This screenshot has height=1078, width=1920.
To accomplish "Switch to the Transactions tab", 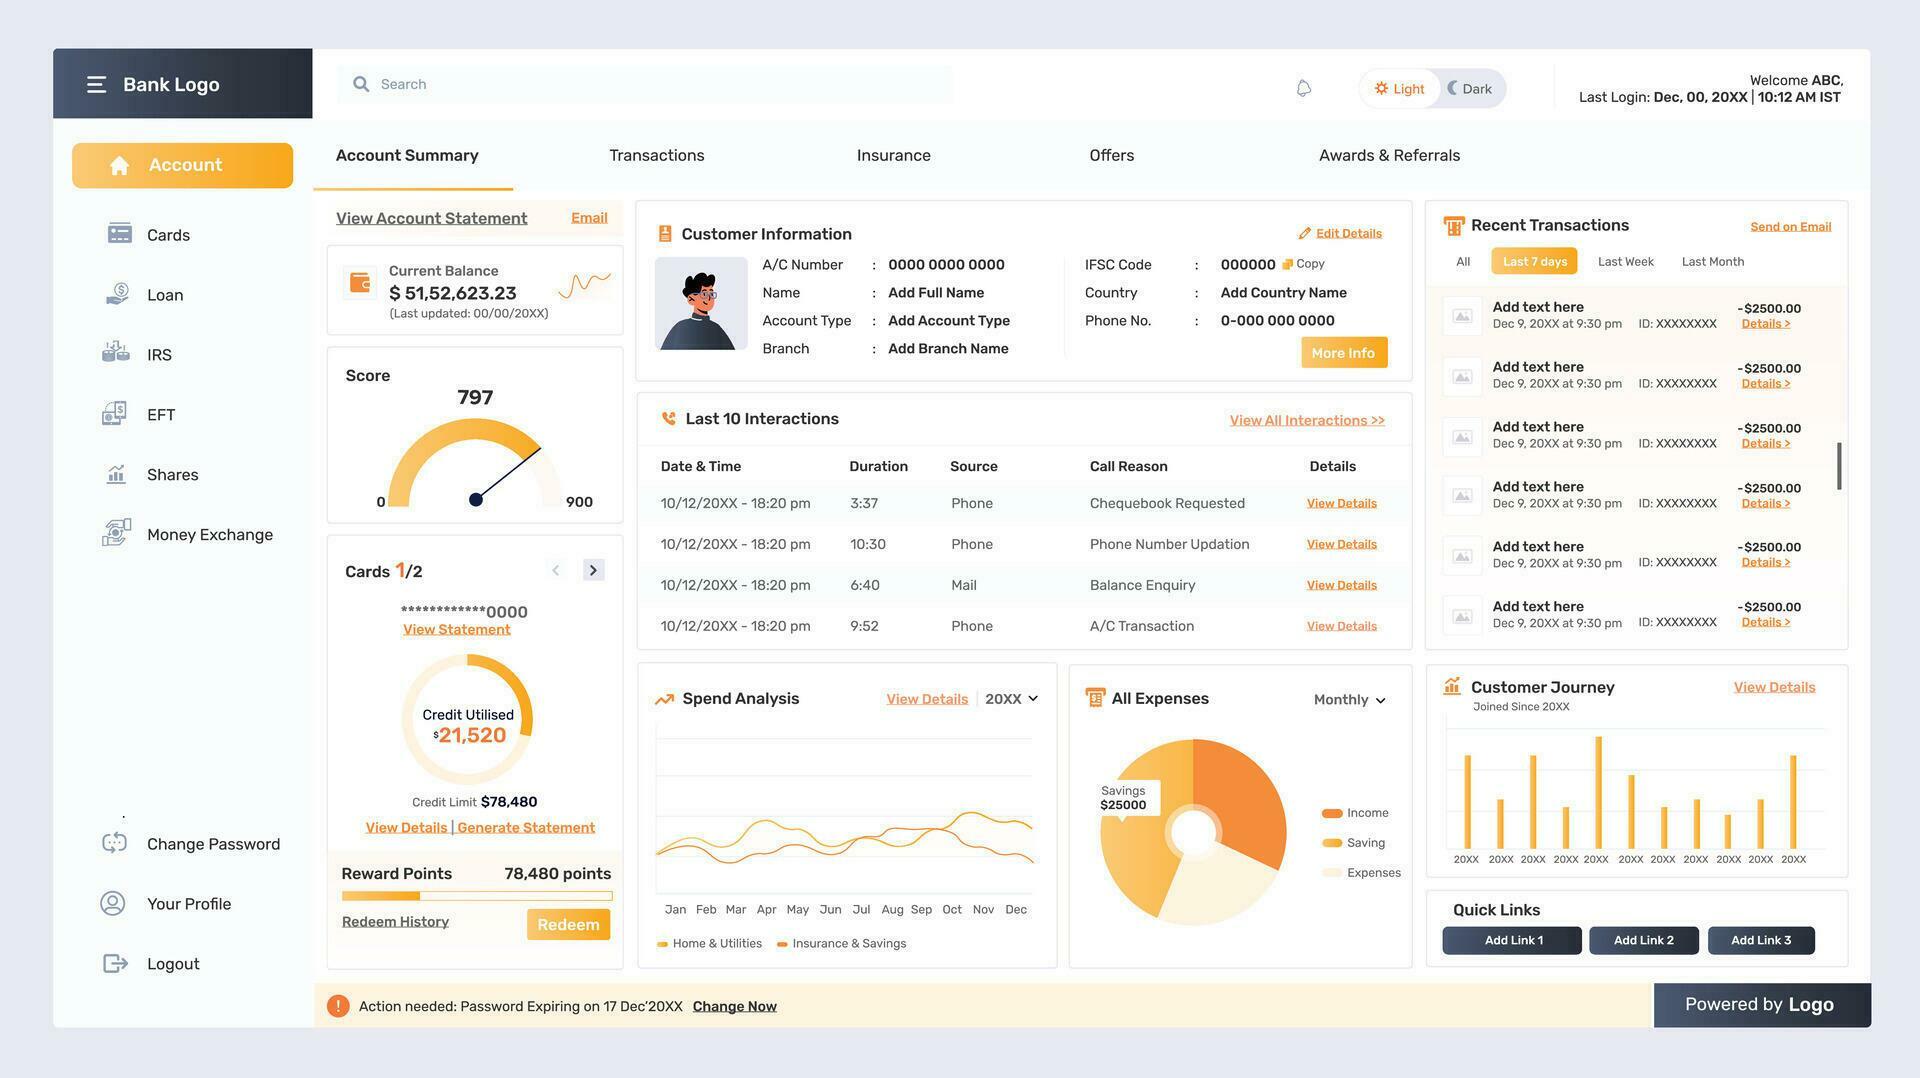I will (656, 155).
